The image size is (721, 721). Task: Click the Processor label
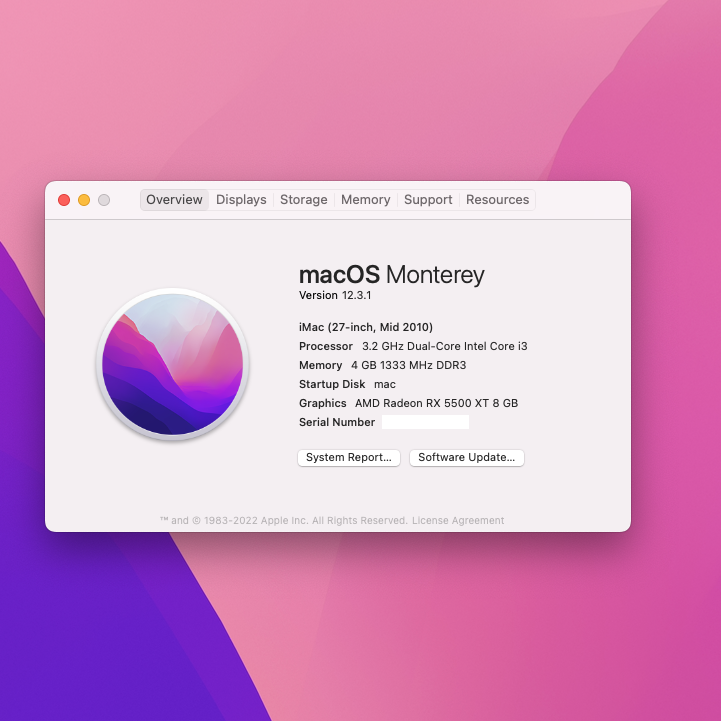326,346
